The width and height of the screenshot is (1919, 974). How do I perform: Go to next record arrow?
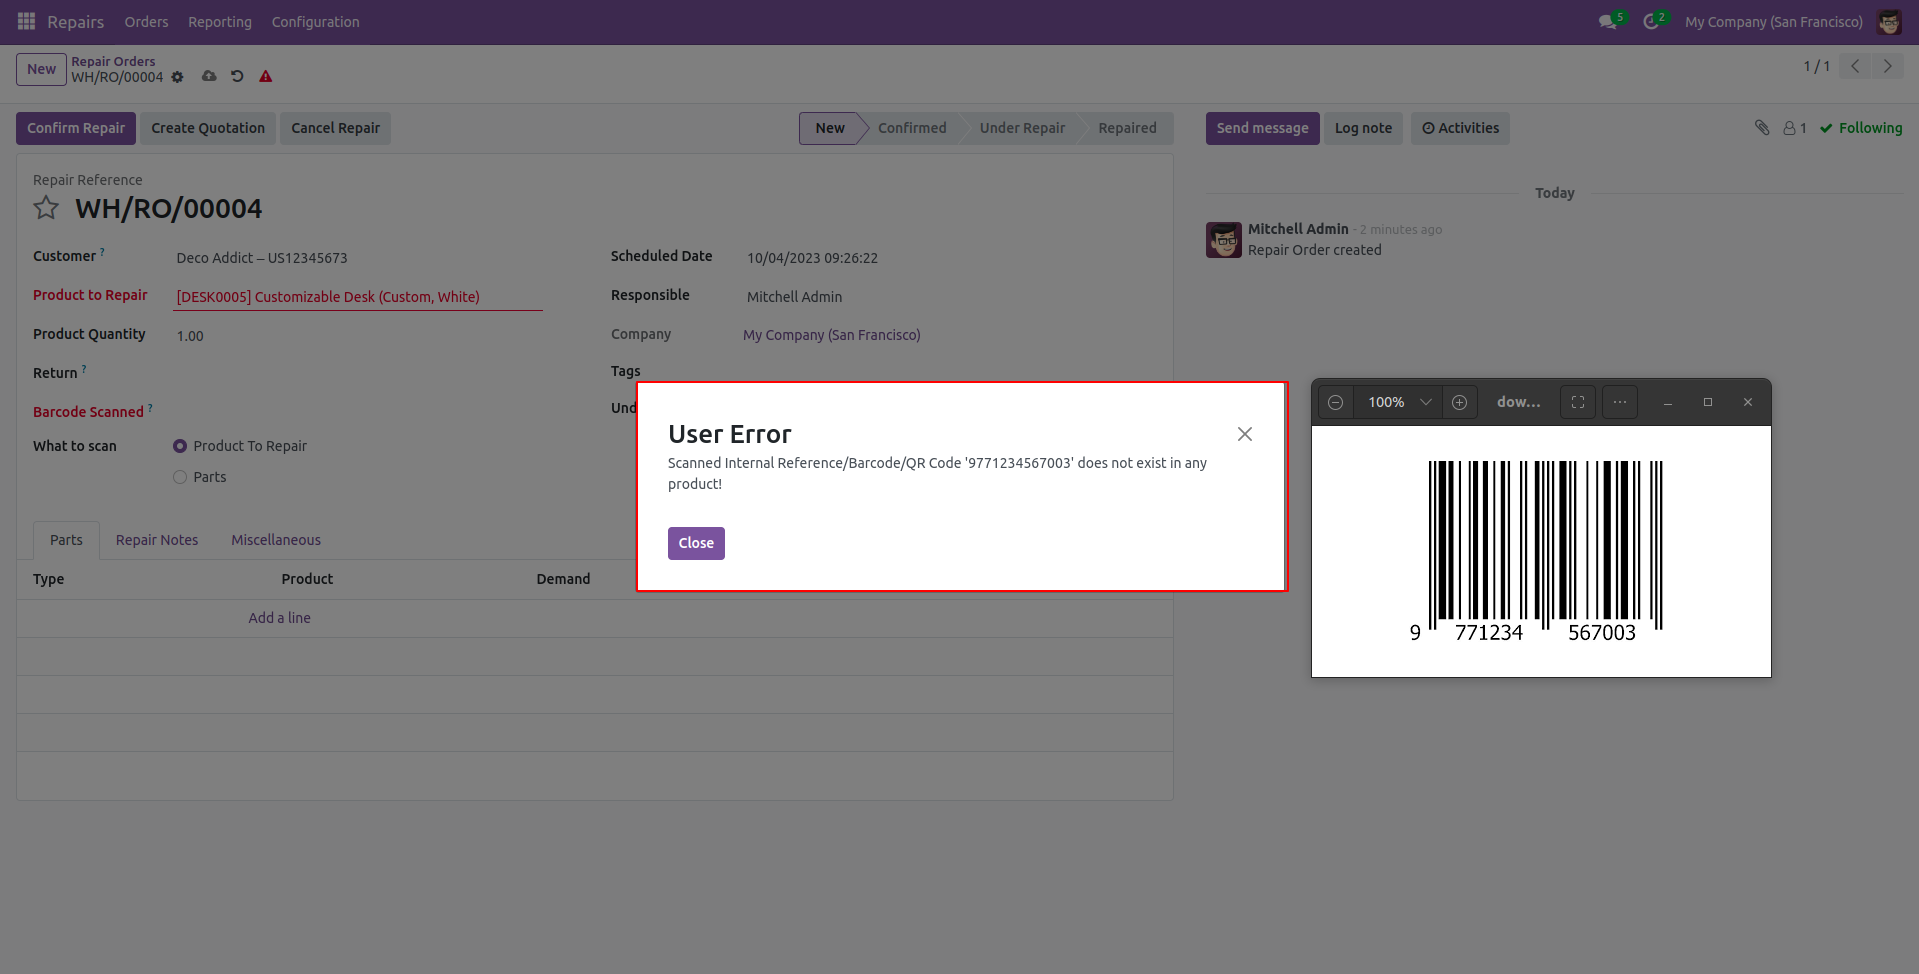(1888, 66)
